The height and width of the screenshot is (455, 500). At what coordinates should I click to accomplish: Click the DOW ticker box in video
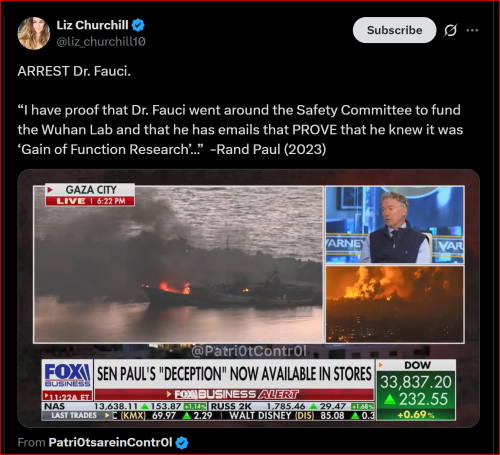coord(416,390)
